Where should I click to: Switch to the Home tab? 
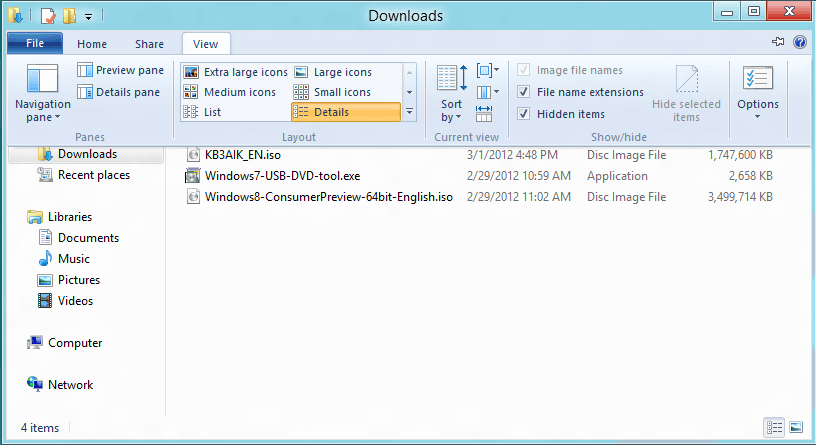92,44
